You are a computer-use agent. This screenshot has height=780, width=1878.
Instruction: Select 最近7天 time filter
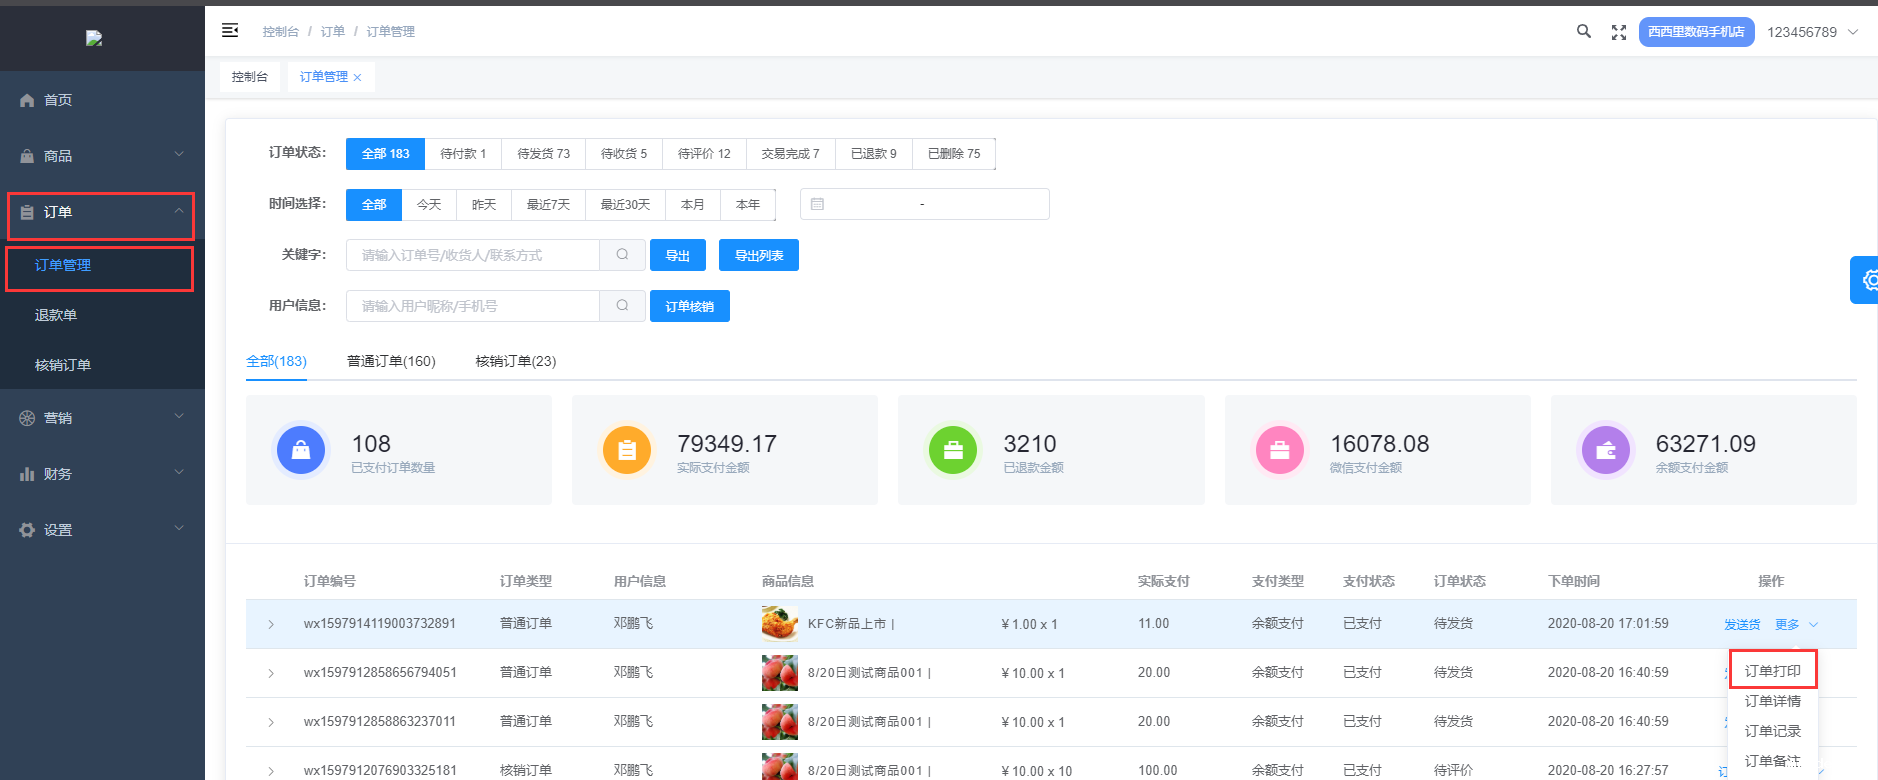tap(548, 205)
